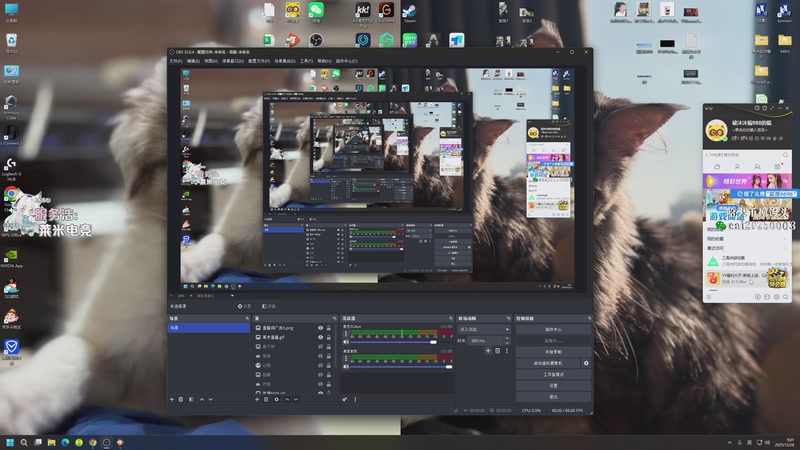Open mixer toolbar three-dot menu
This screenshot has height=450, width=800.
tap(355, 399)
